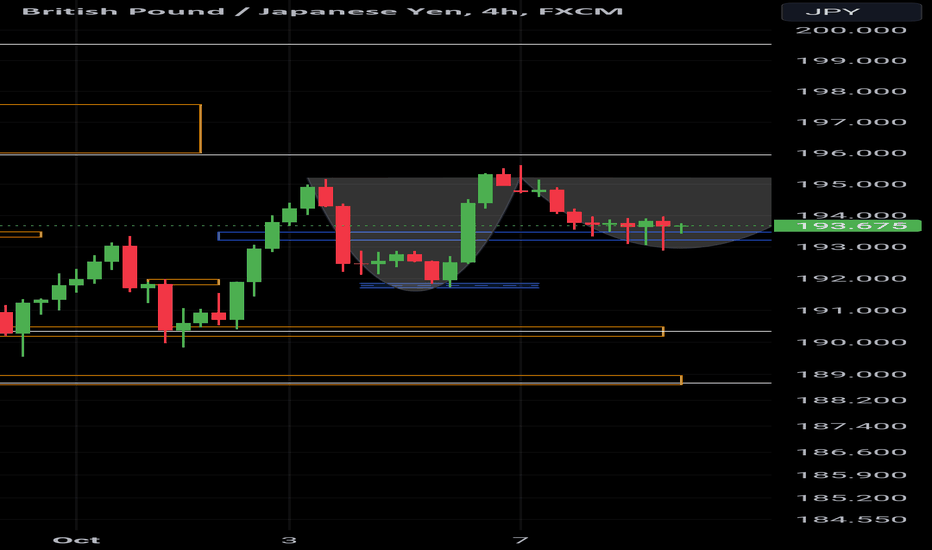
Task: Click the 185.200 price axis label
Action: [851, 498]
